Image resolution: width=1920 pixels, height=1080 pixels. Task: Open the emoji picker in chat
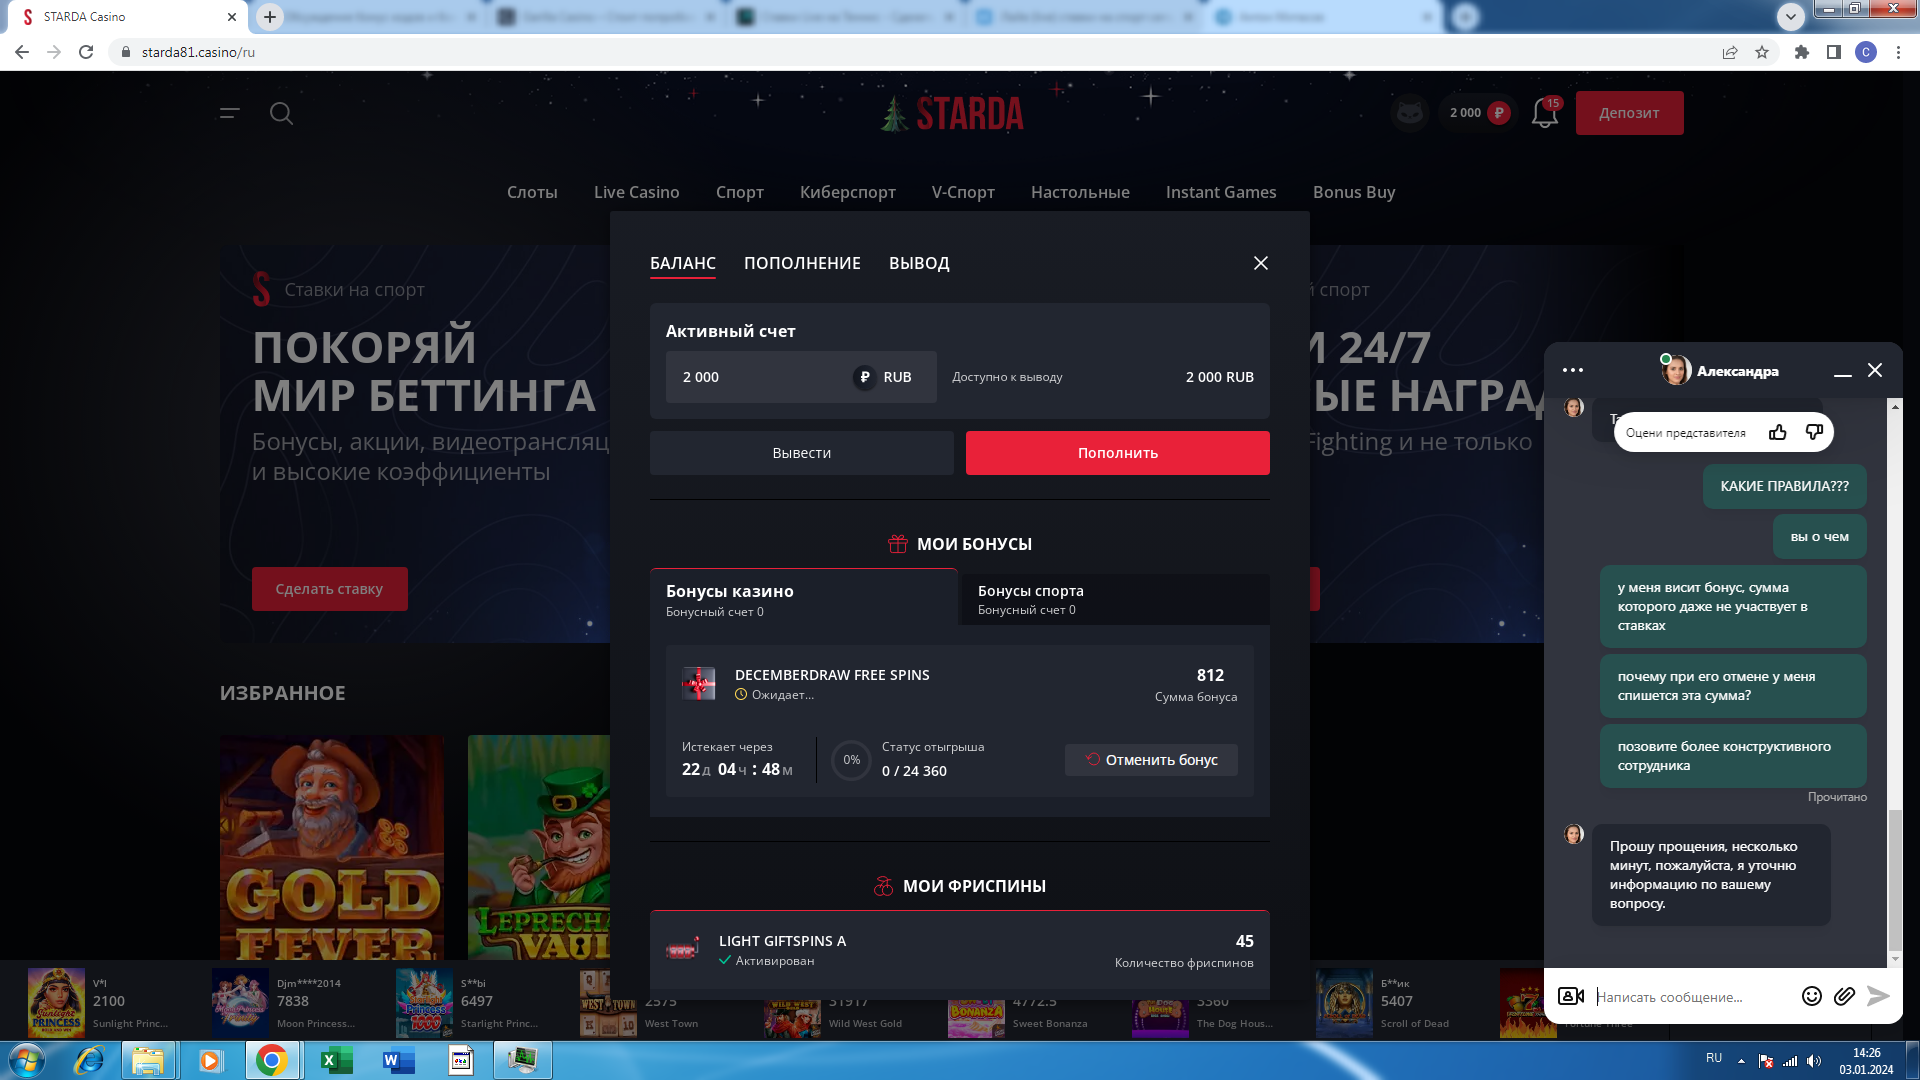point(1811,996)
